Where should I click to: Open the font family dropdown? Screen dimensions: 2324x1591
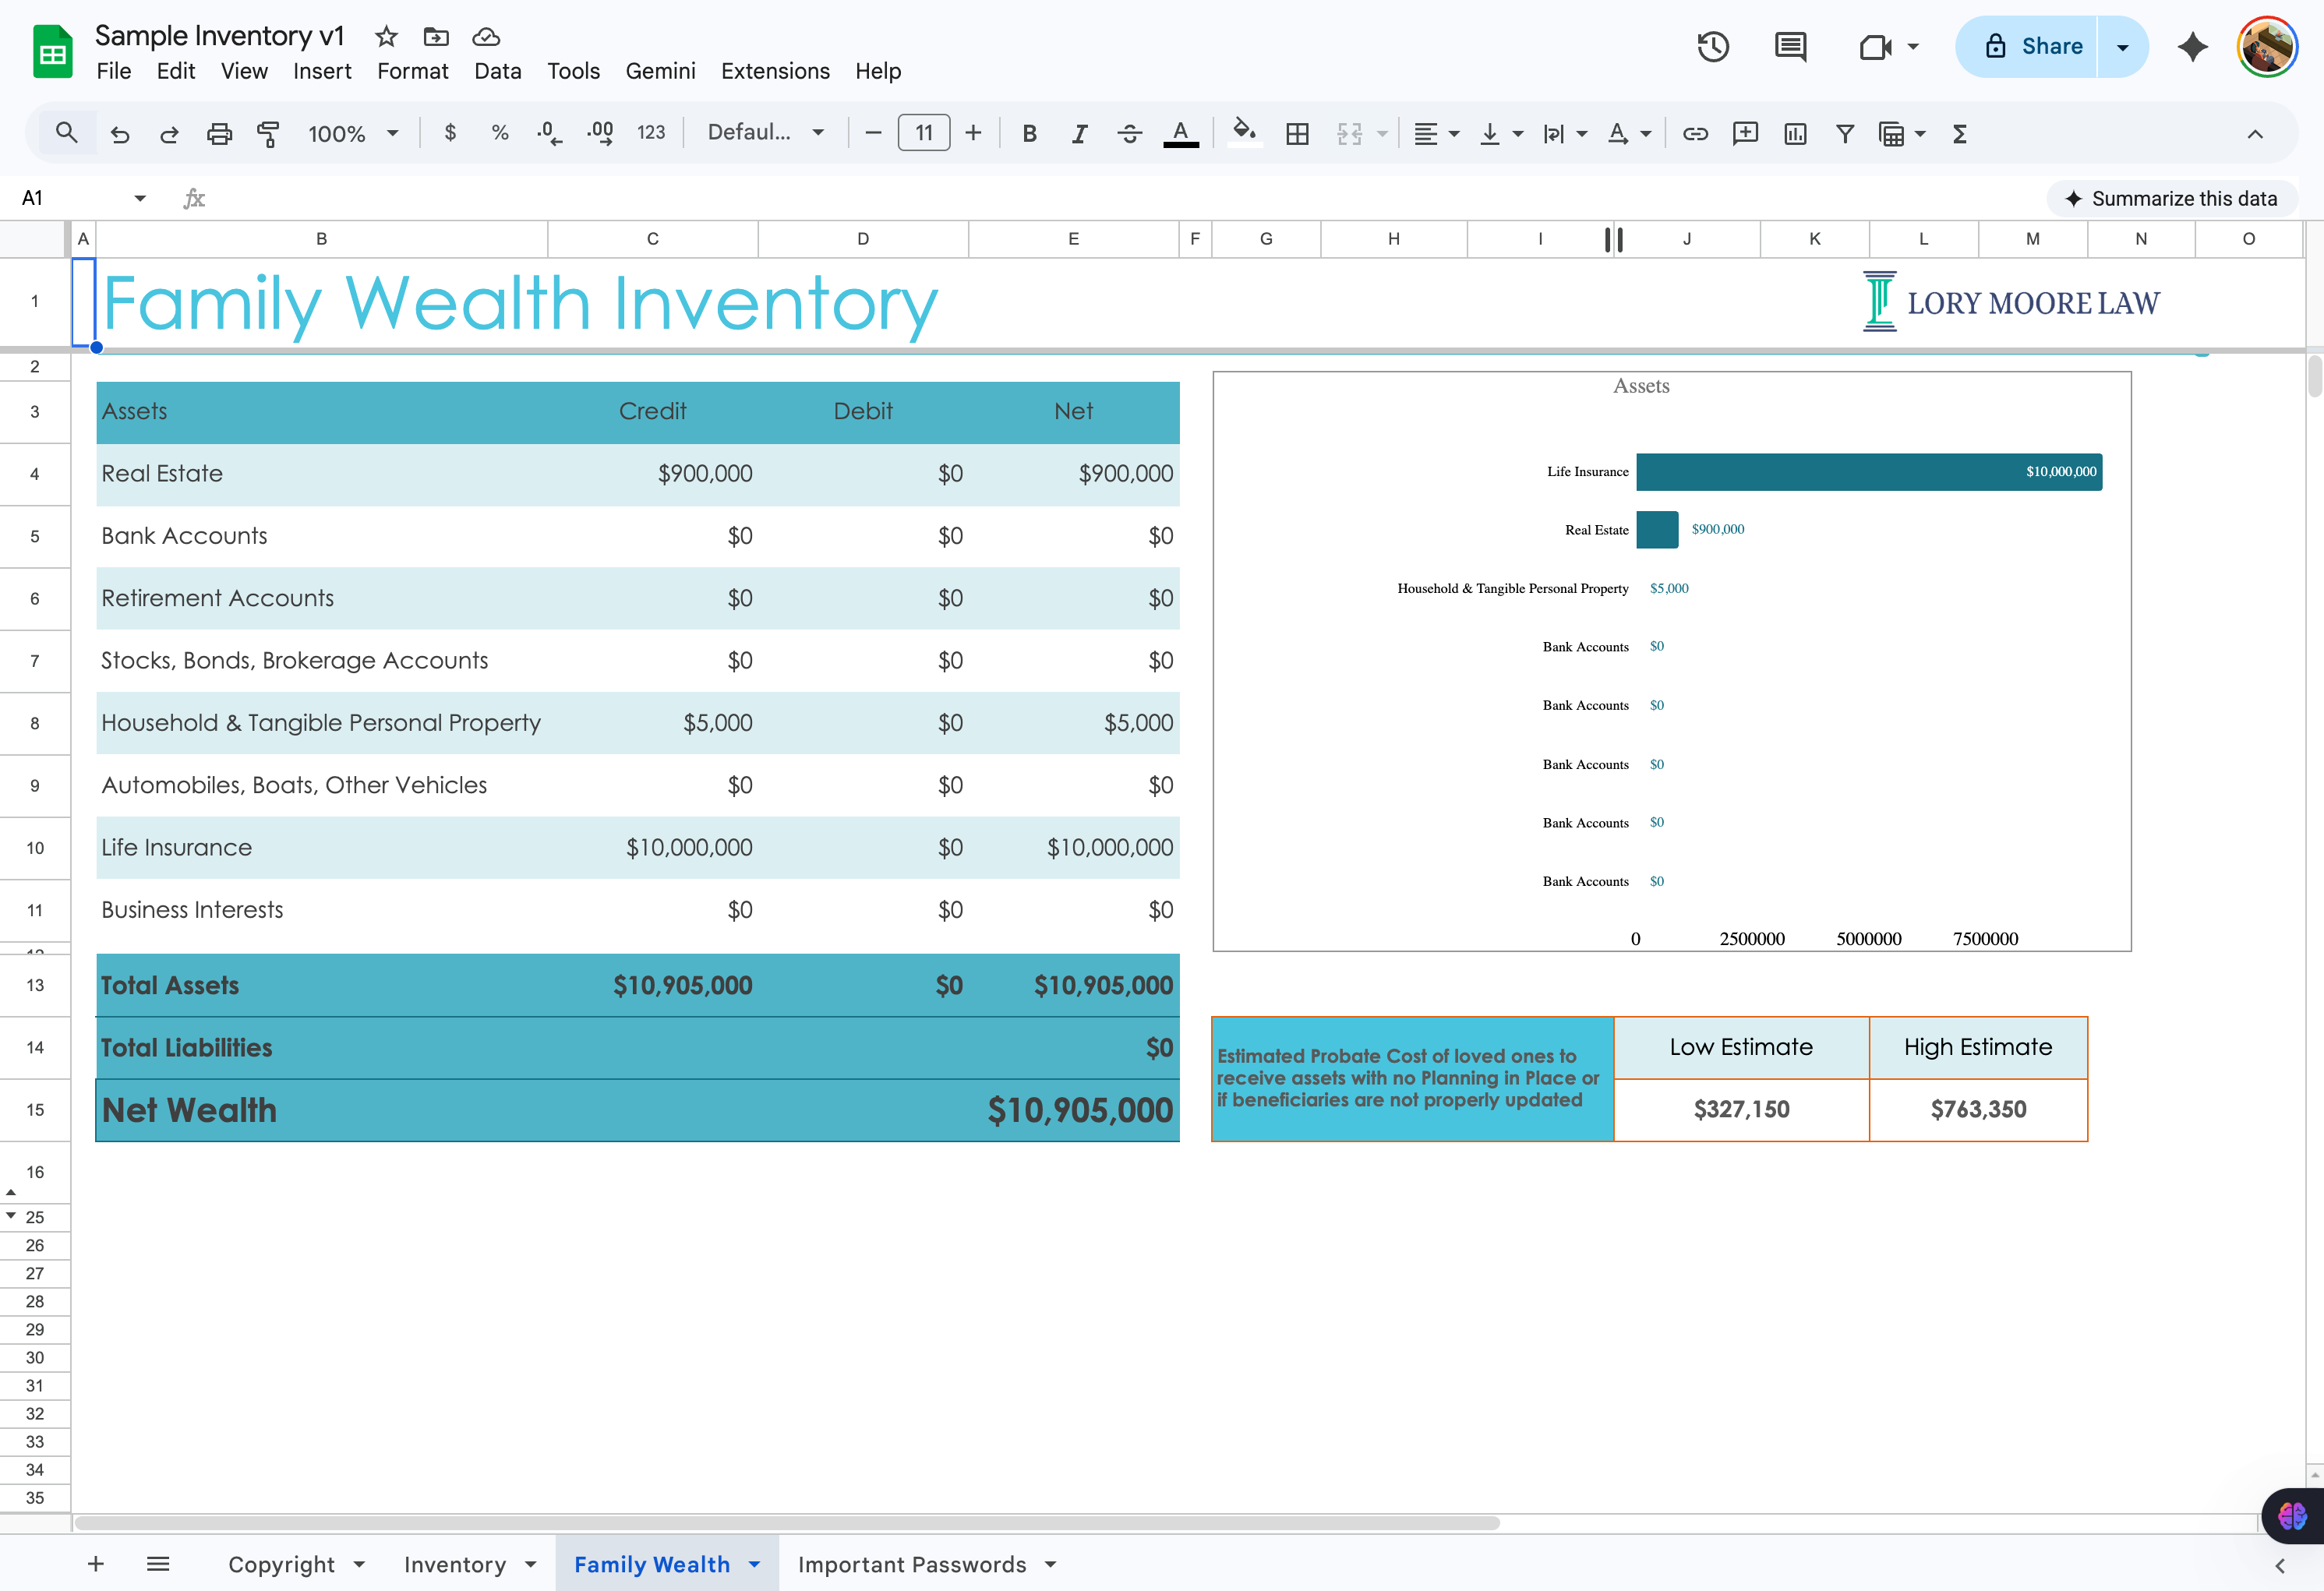coord(766,132)
